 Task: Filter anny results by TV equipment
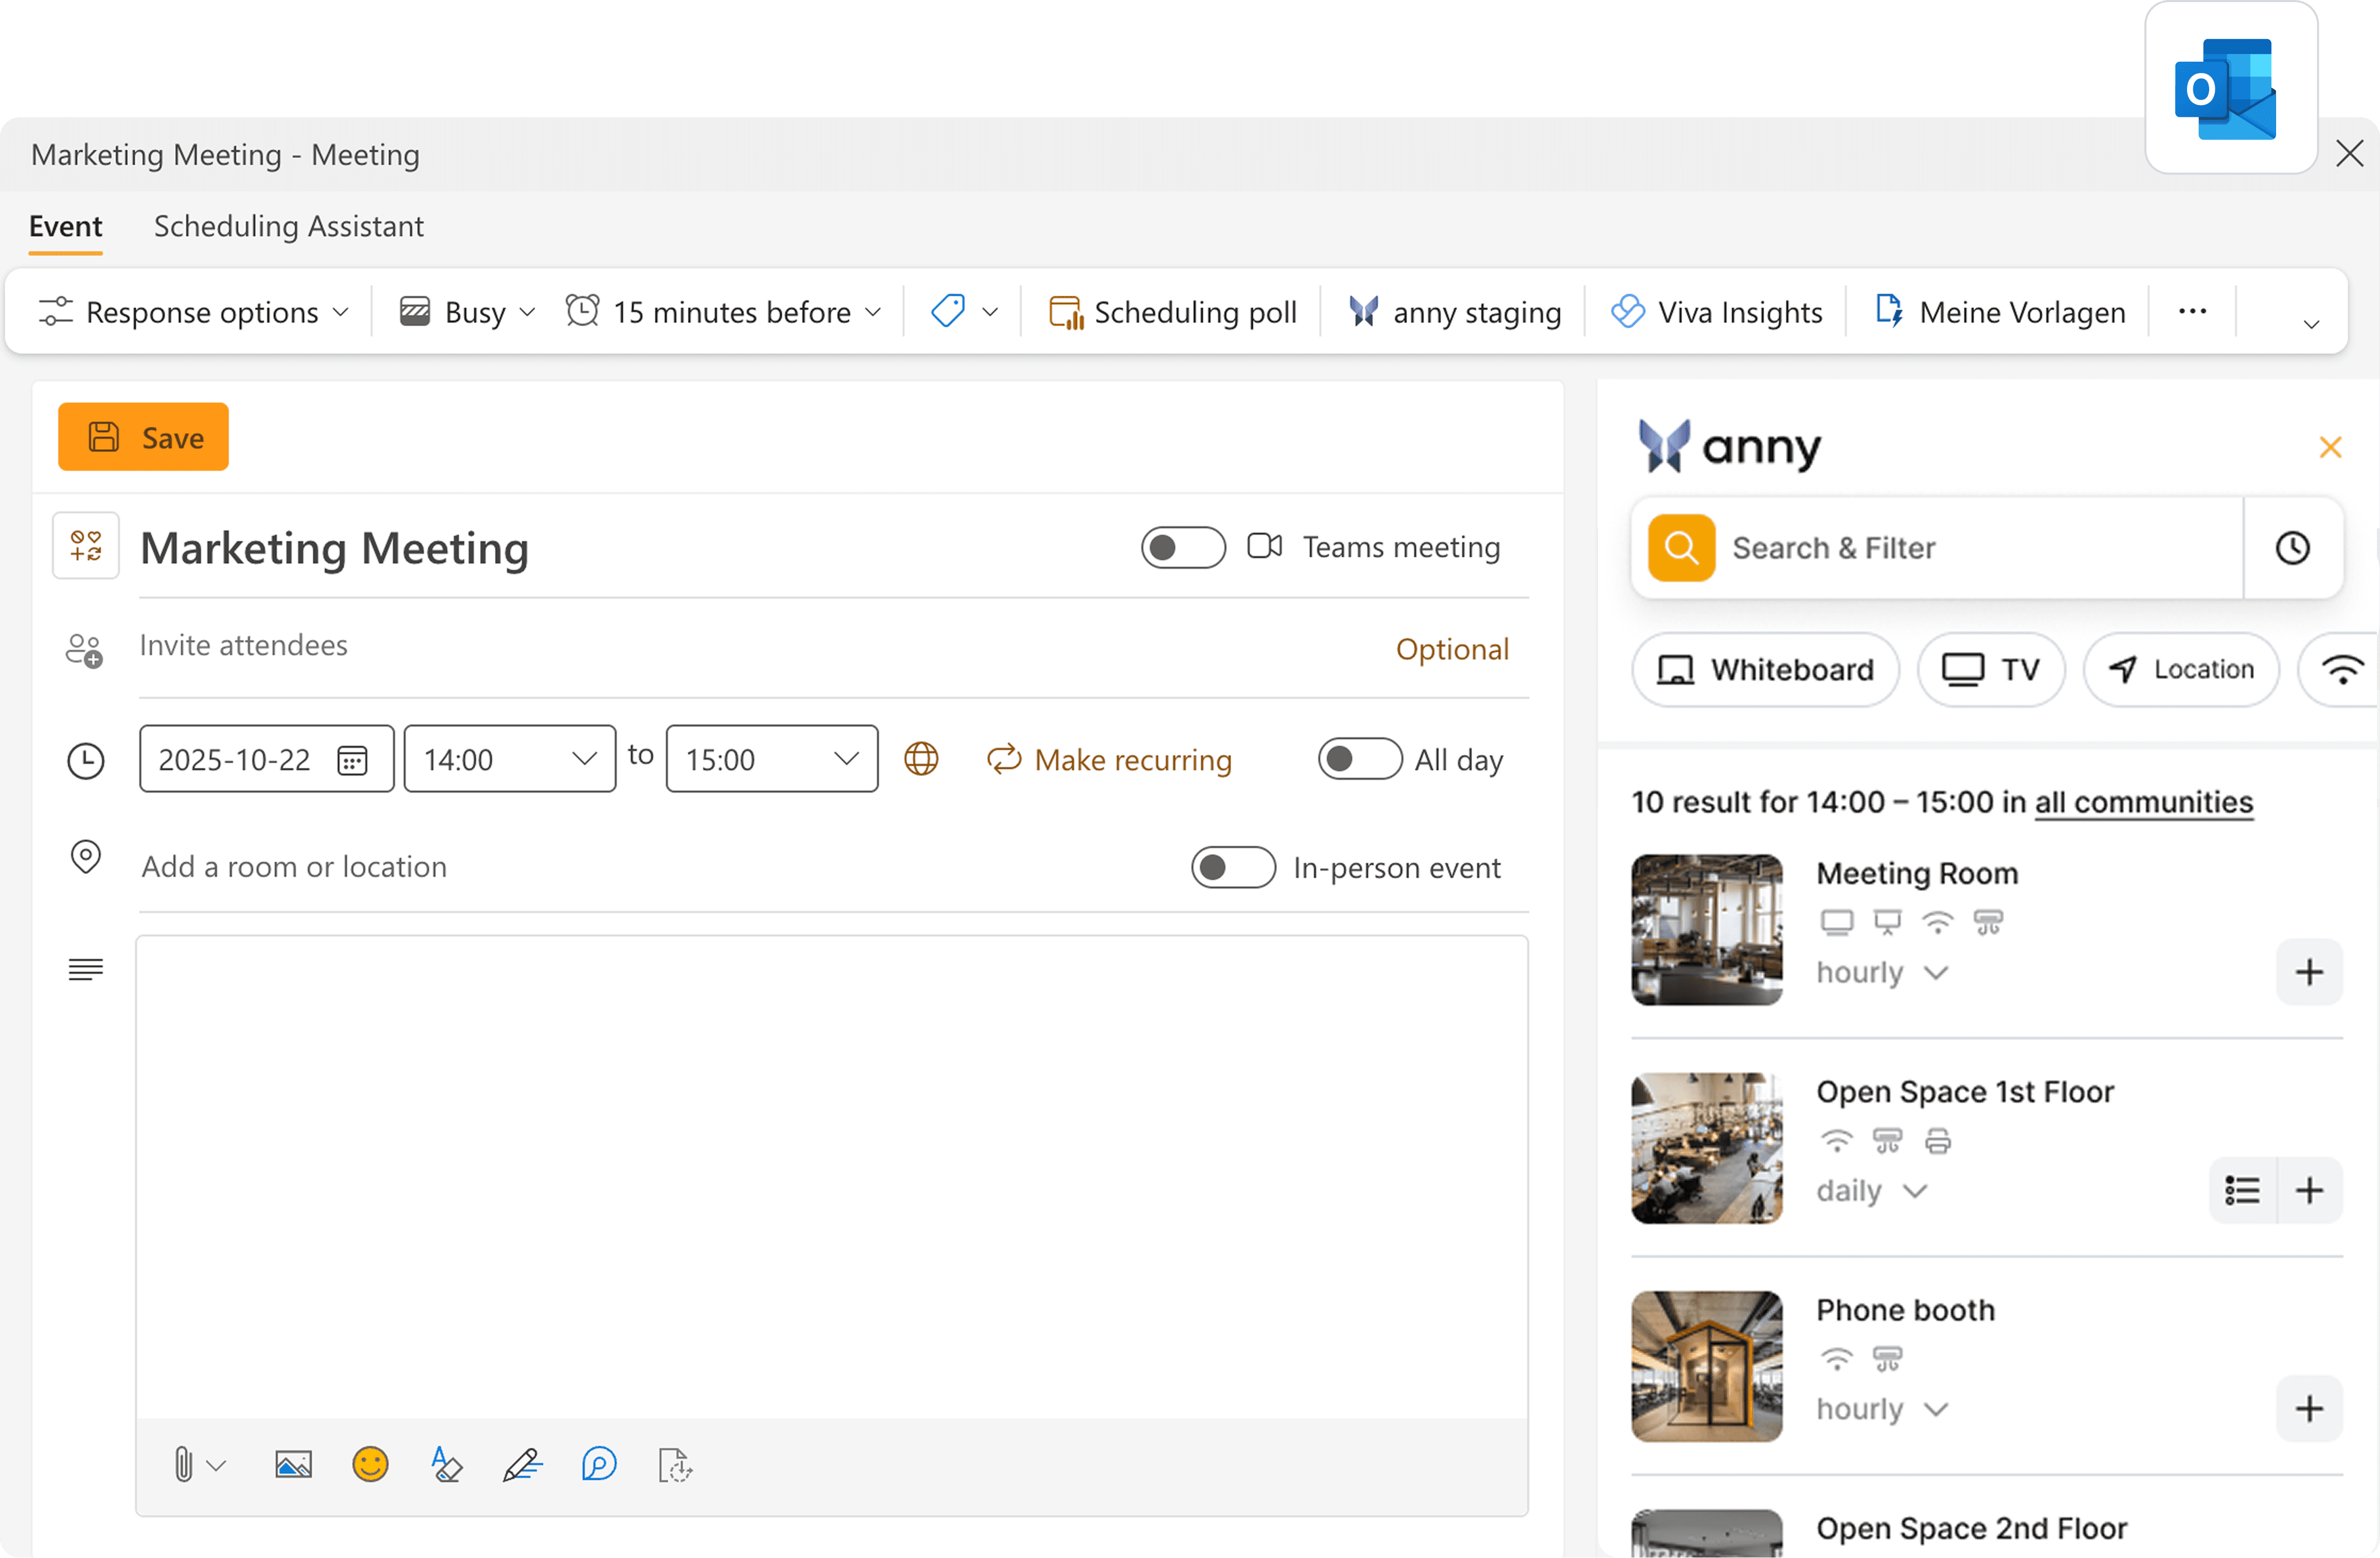pyautogui.click(x=1990, y=669)
